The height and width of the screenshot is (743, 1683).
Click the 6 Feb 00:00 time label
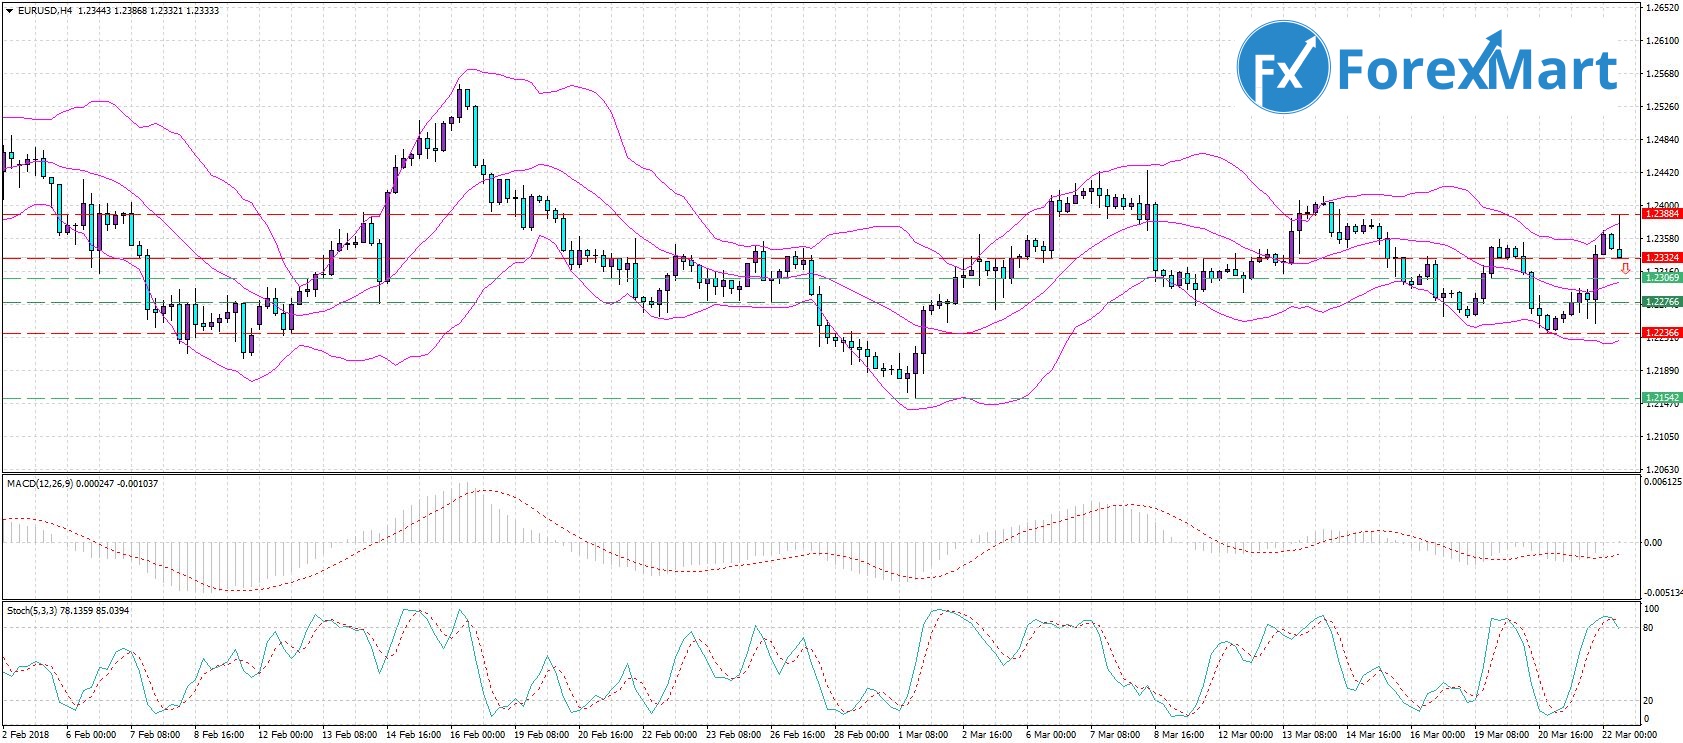90,735
